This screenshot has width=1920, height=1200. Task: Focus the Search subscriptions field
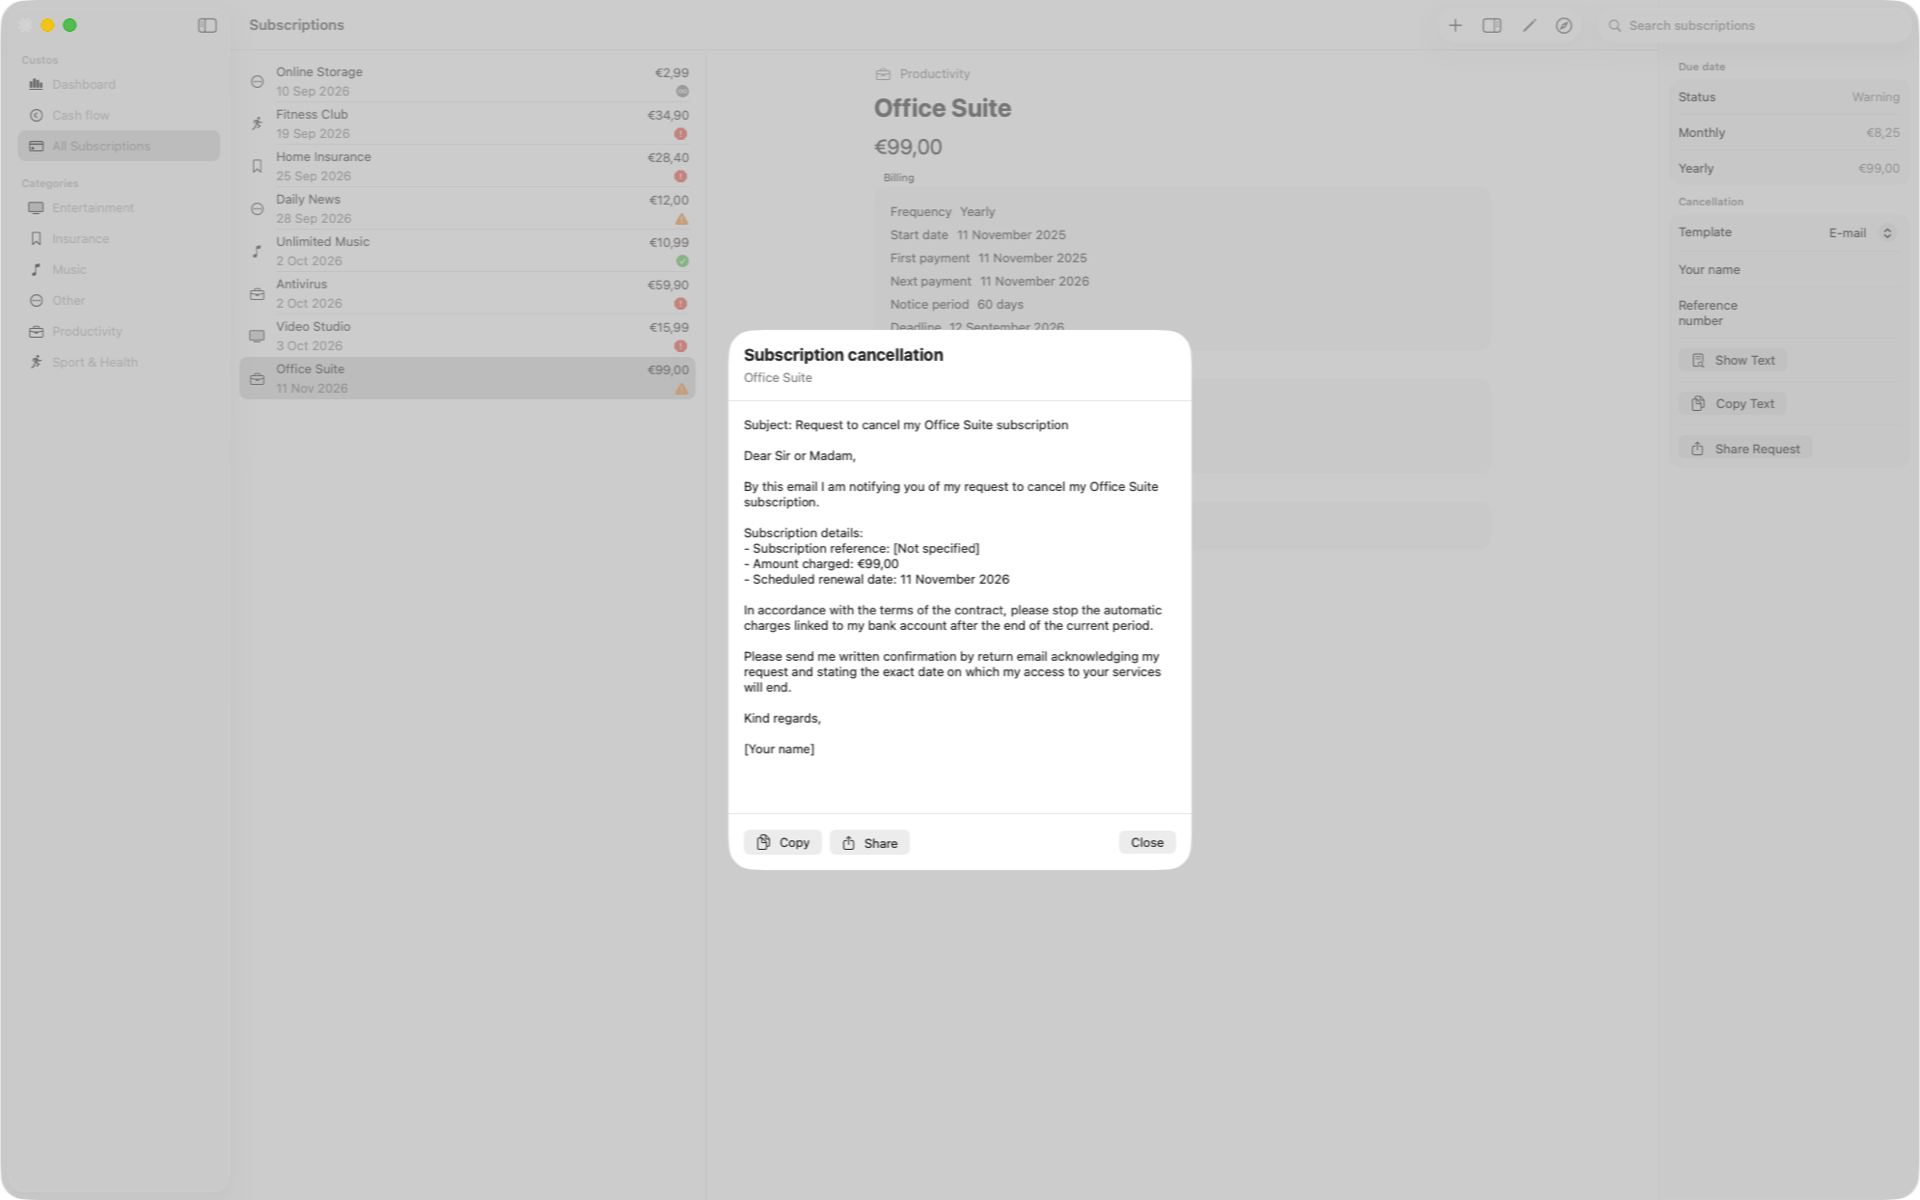click(x=1755, y=26)
